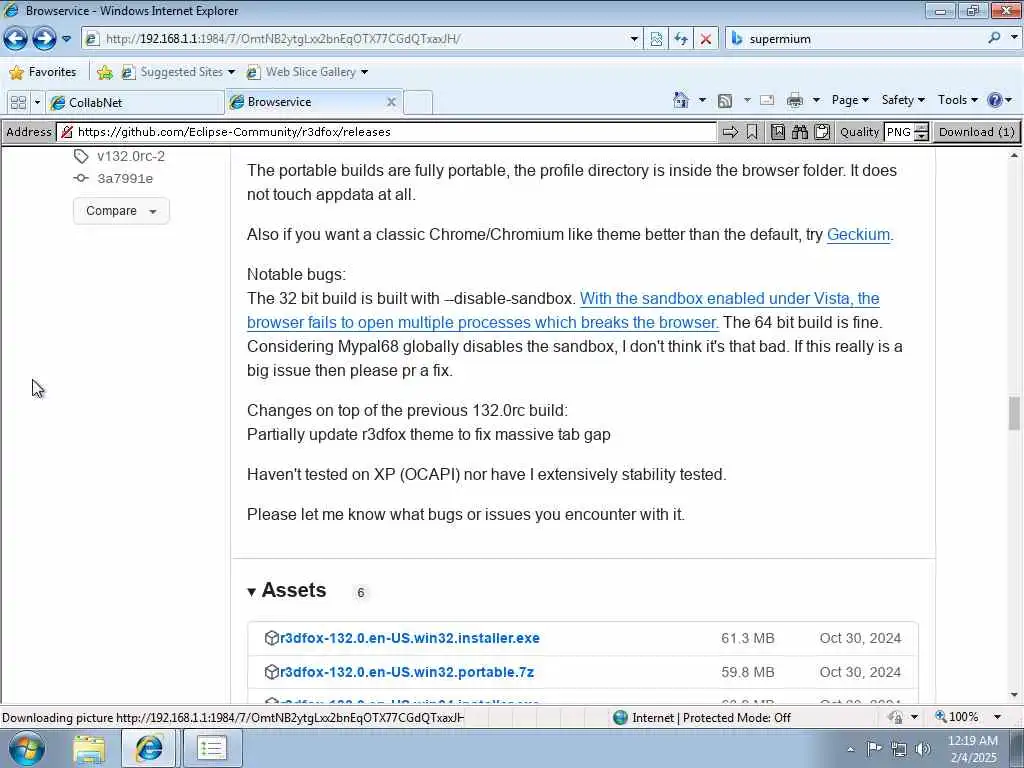This screenshot has height=768, width=1024.
Task: Click the Add to Favorites Bar icon
Action: point(104,72)
